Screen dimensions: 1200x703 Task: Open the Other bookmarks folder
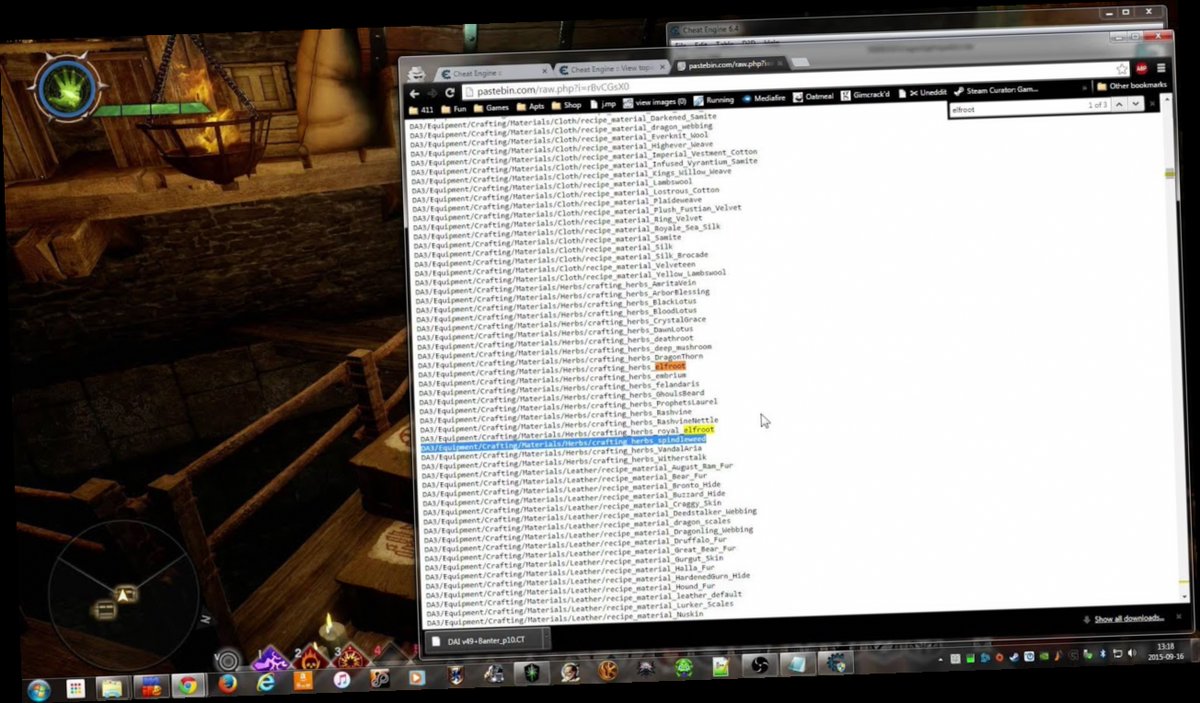[1132, 86]
